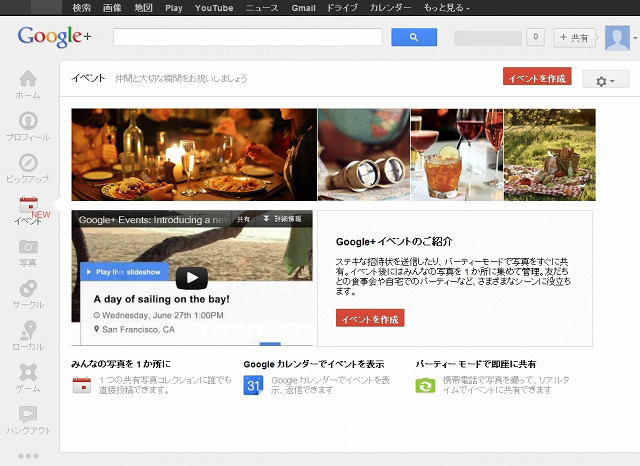The width and height of the screenshot is (640, 466).
Task: Click the + 共有 share button
Action: pos(574,38)
